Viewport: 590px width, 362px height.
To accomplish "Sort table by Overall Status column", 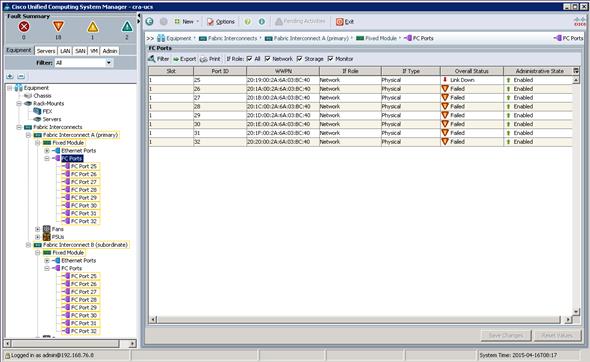I will click(x=472, y=71).
